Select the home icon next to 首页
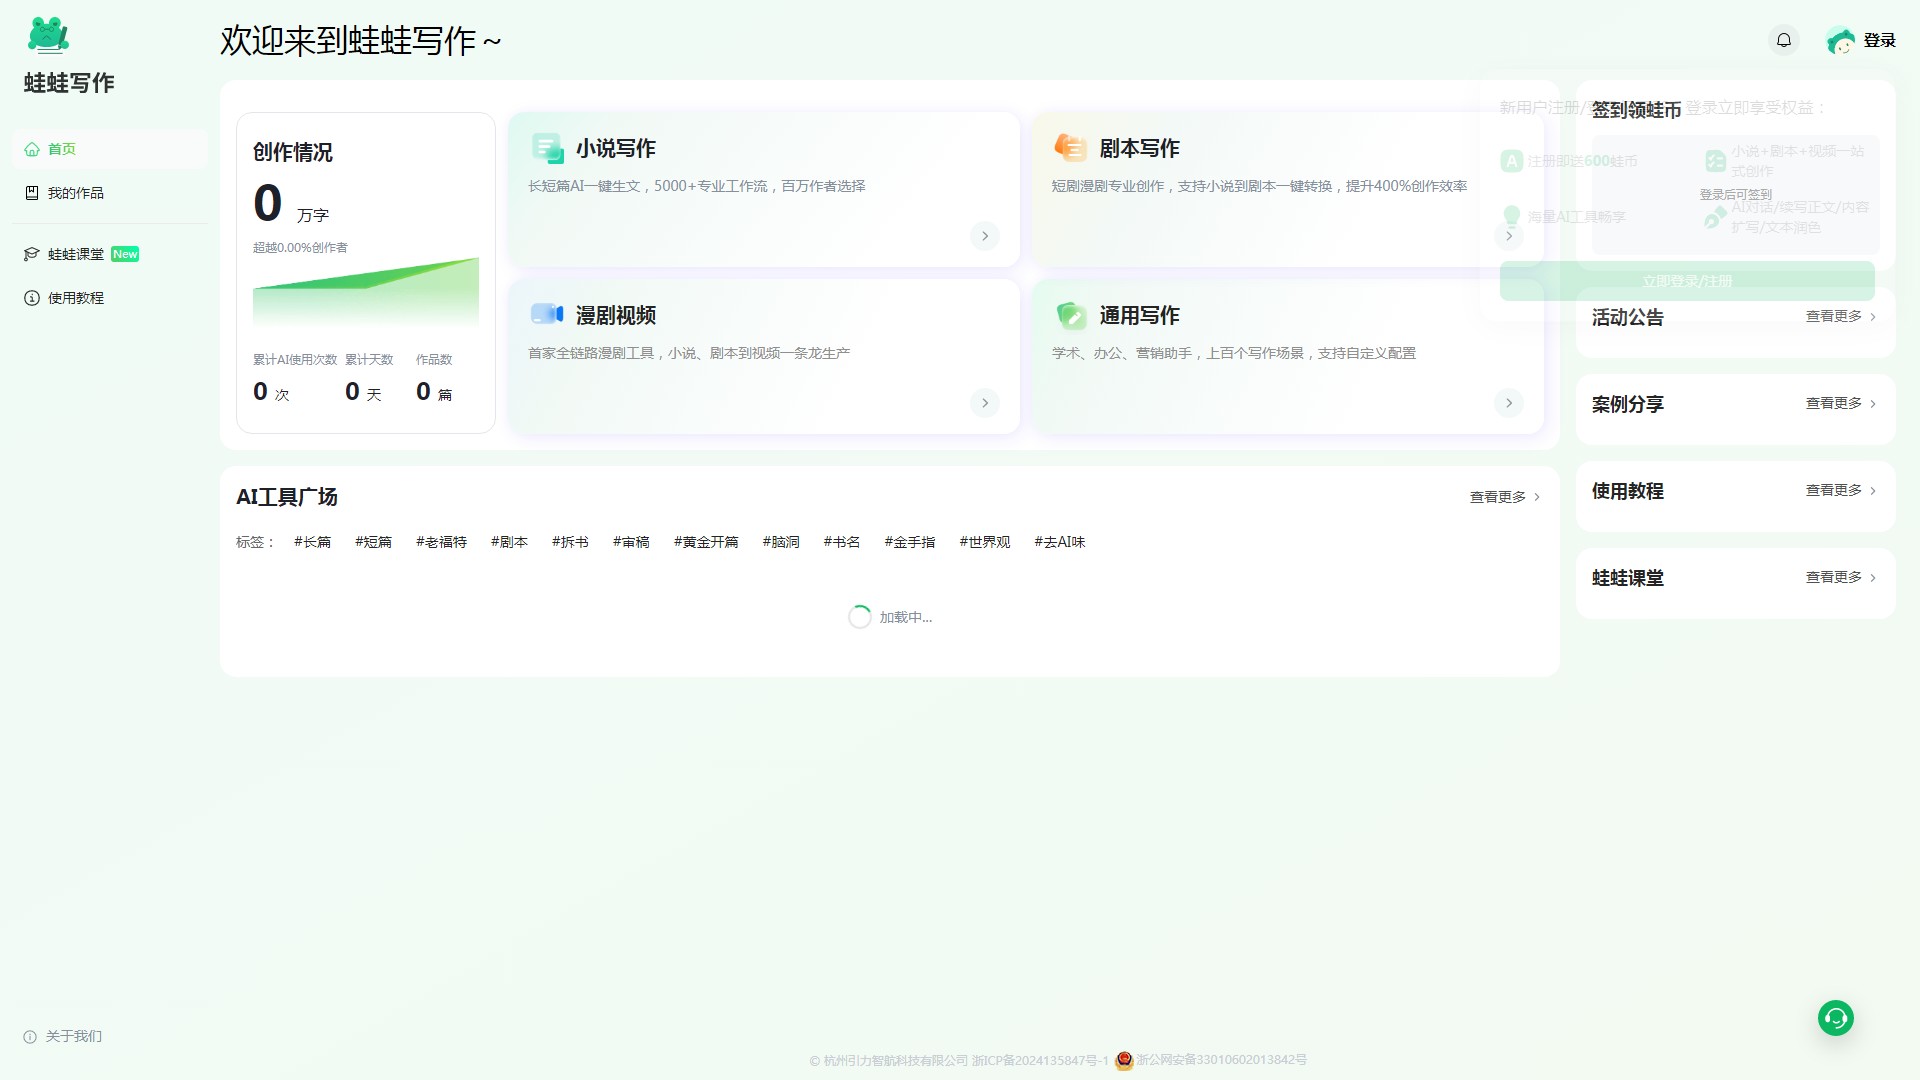This screenshot has height=1080, width=1920. (x=31, y=149)
